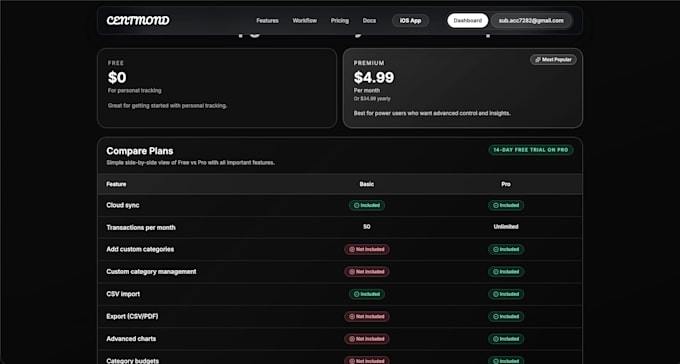Viewport: 680px width, 364px height.
Task: Click the Cloud sync Pro Included badge
Action: click(x=506, y=205)
